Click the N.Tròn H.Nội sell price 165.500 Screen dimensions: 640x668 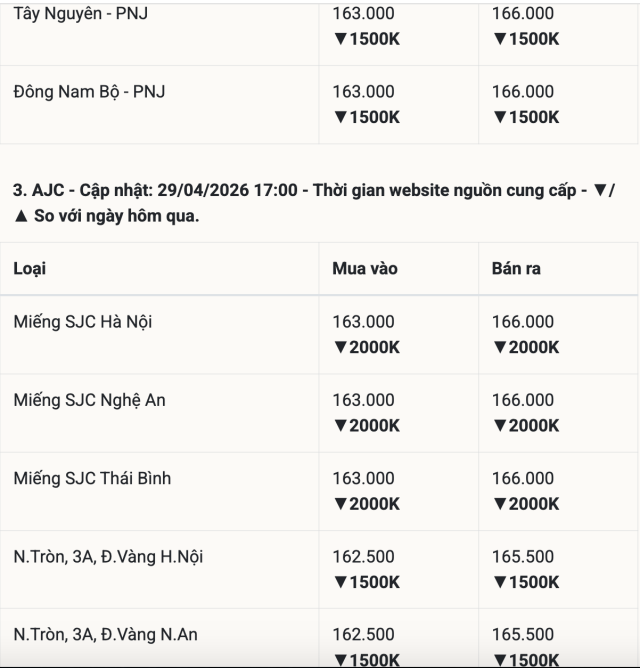tap(522, 556)
